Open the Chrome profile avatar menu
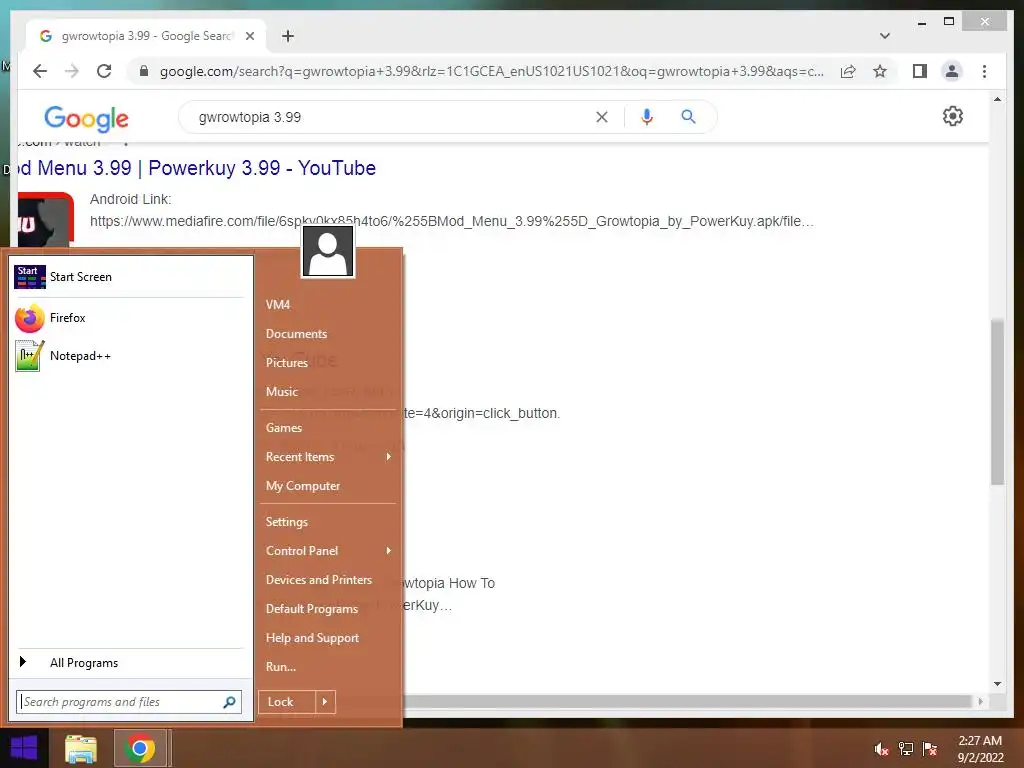The image size is (1024, 768). [x=952, y=71]
